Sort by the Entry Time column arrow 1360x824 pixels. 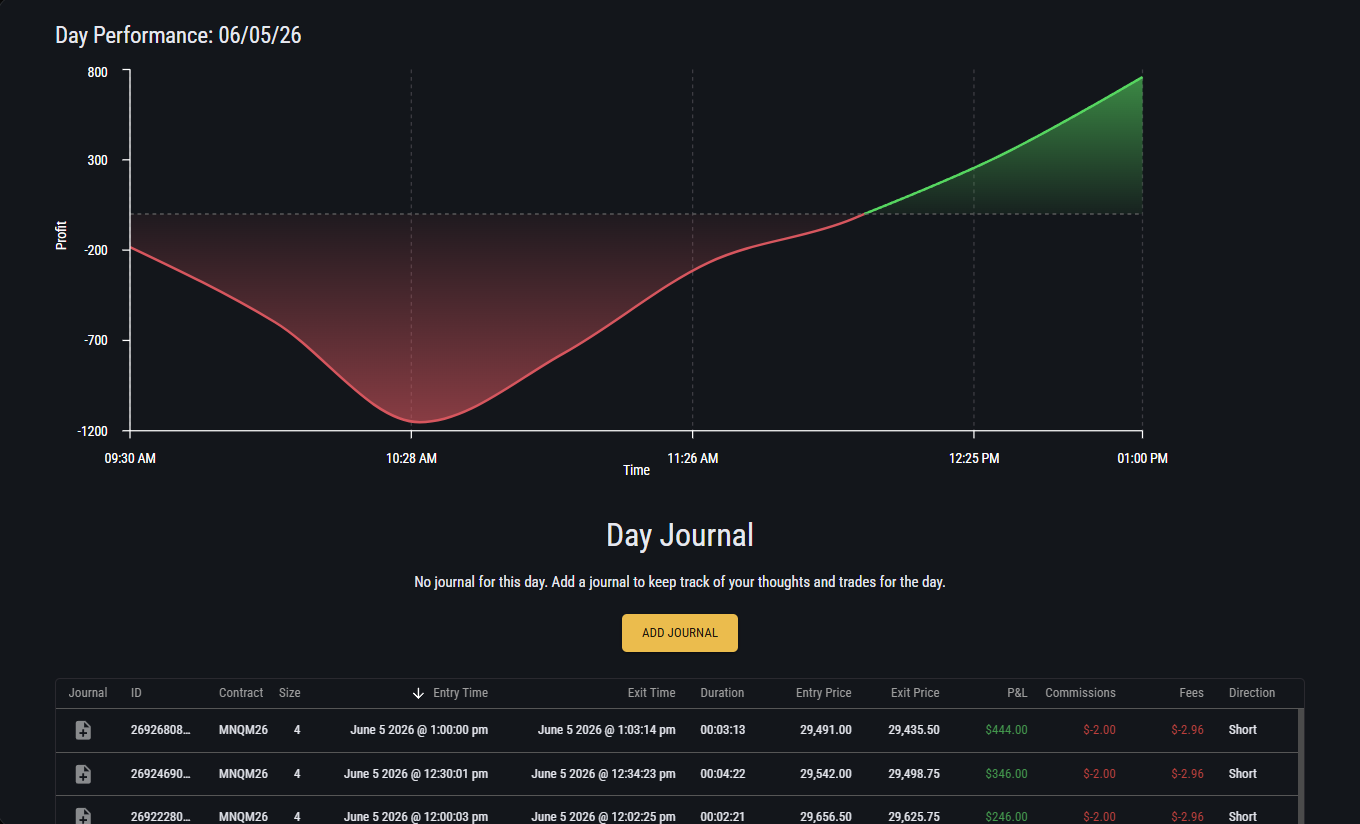(418, 693)
